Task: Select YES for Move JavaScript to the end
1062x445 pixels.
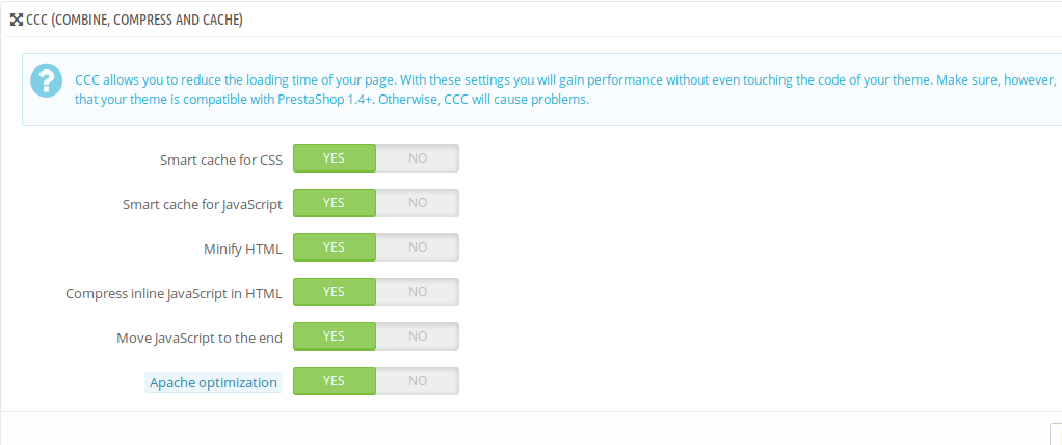Action: click(x=334, y=337)
